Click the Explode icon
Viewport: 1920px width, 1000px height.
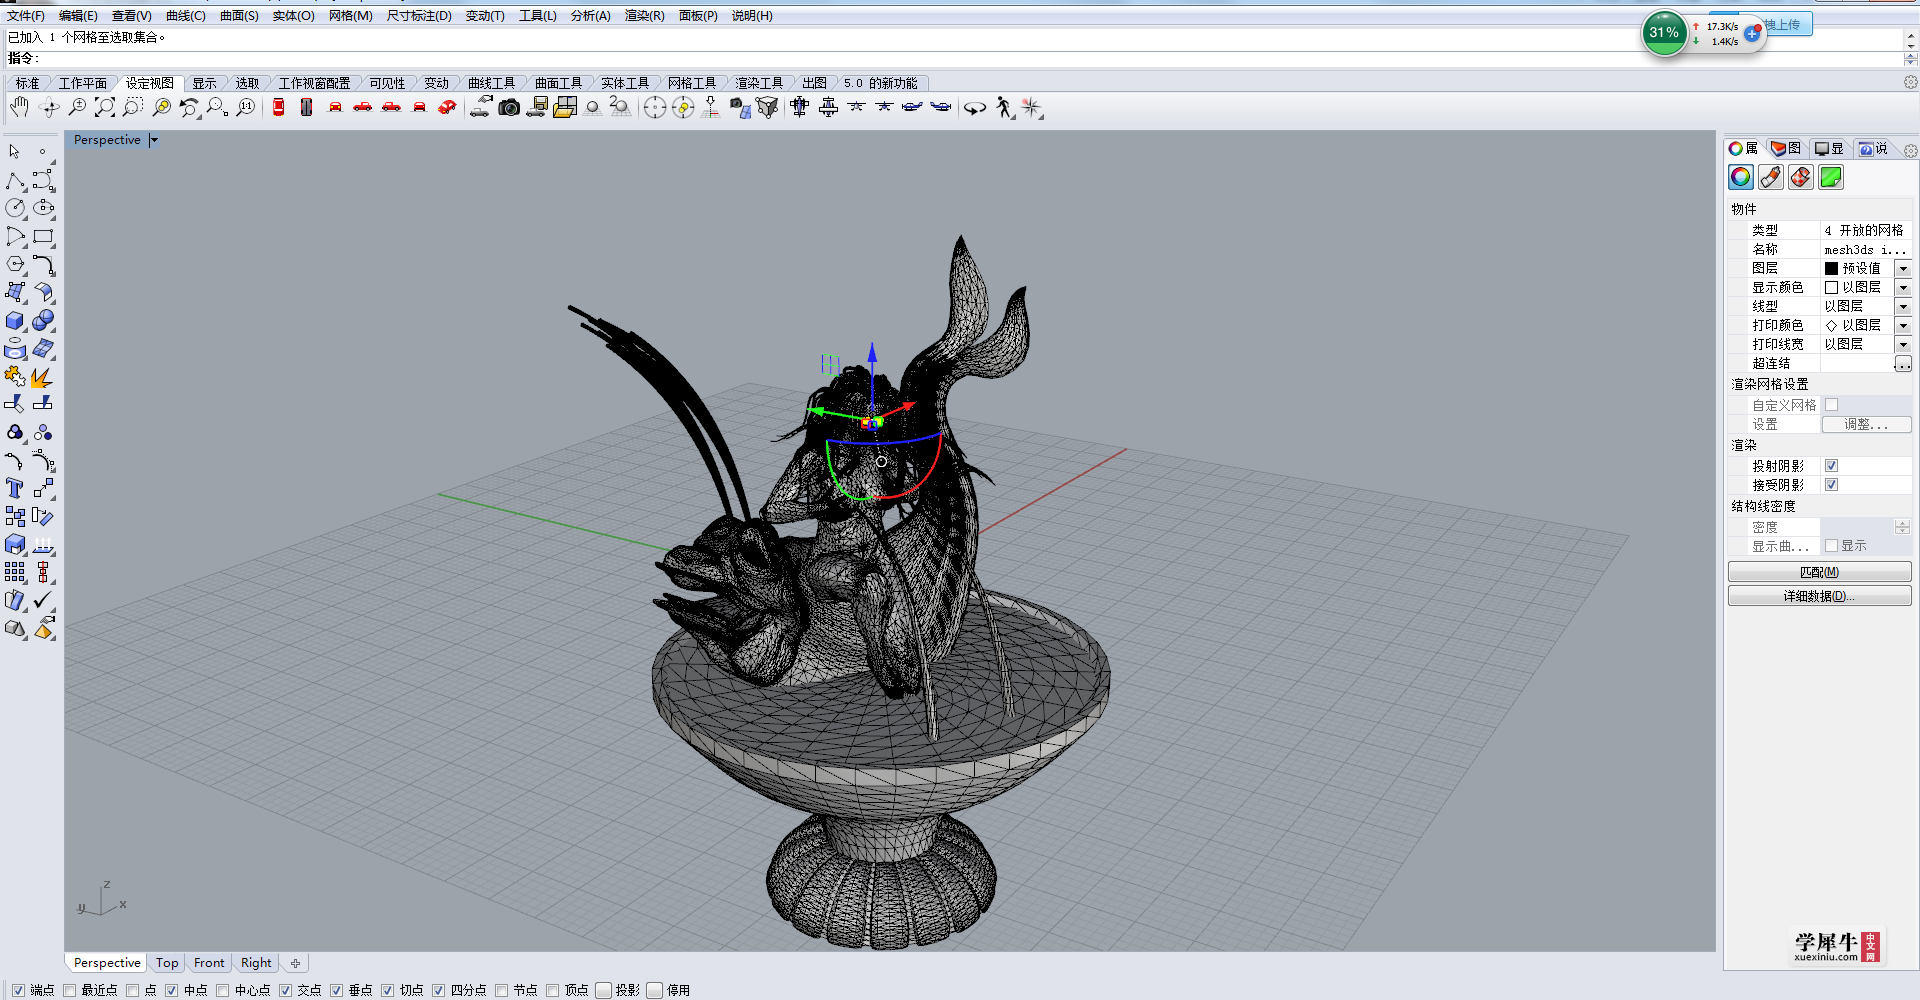[43, 377]
